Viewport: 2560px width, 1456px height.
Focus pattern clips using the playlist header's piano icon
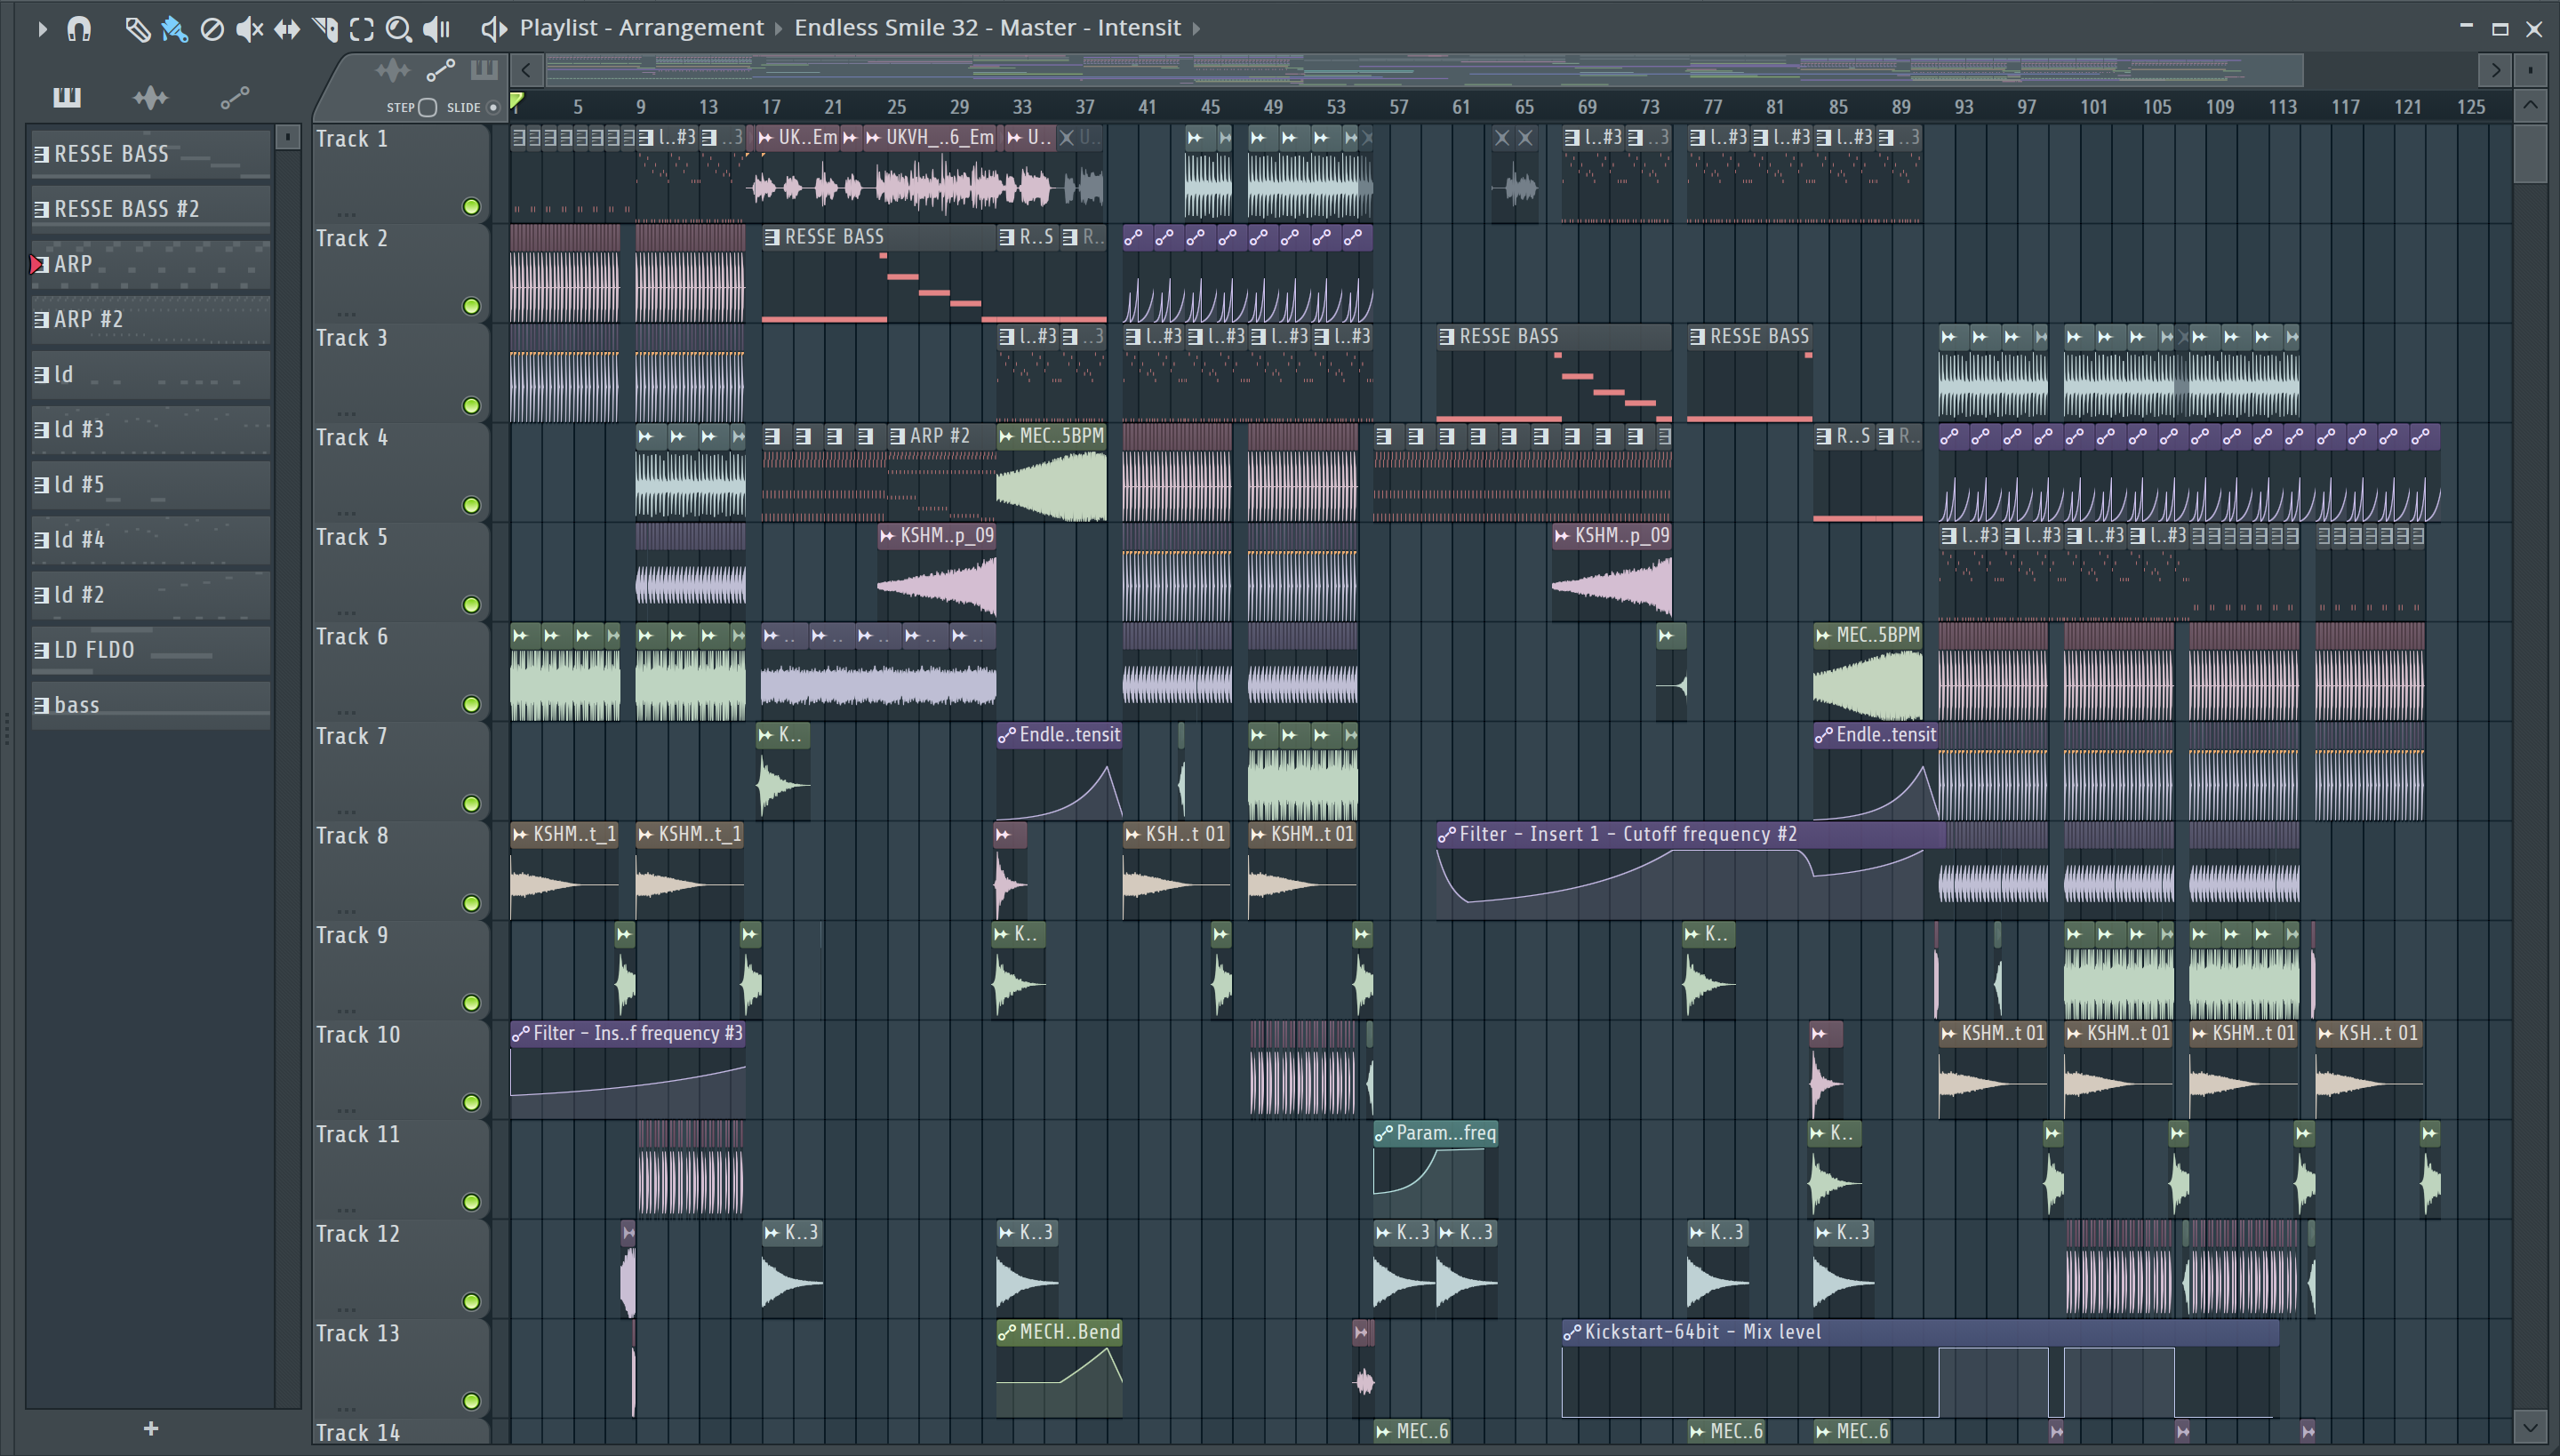484,70
